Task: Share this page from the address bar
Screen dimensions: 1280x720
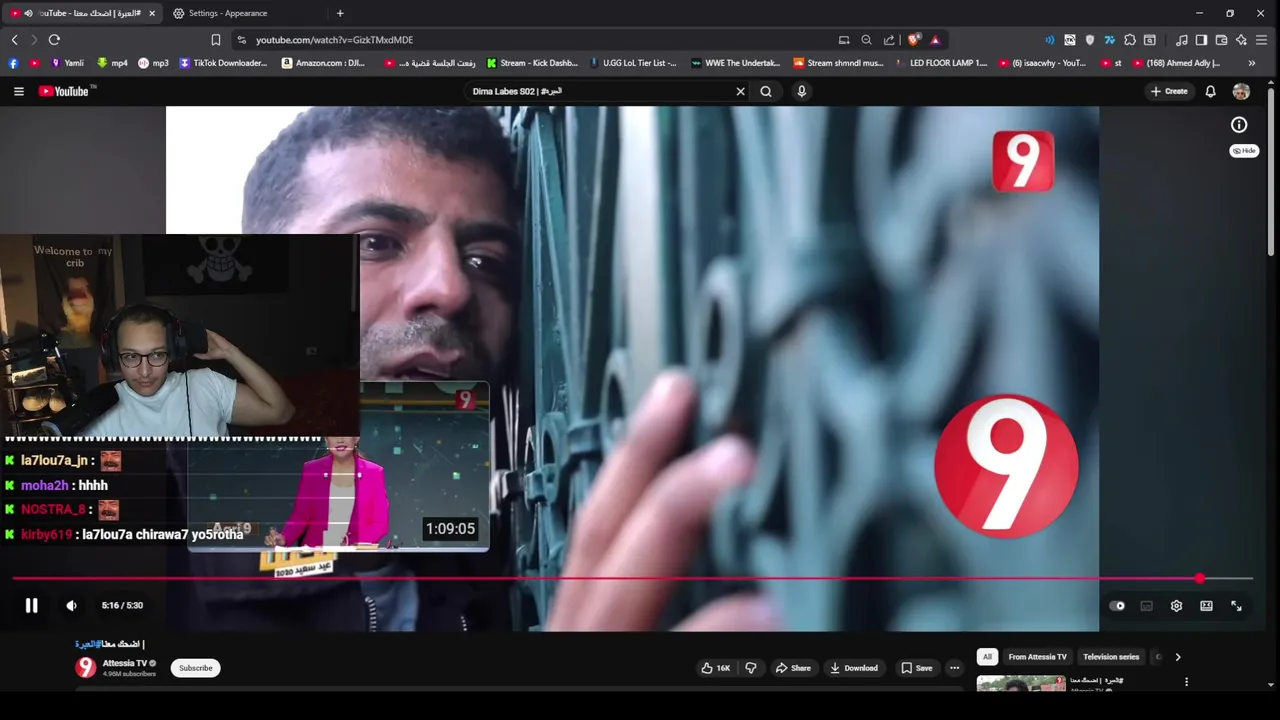Action: coord(889,40)
